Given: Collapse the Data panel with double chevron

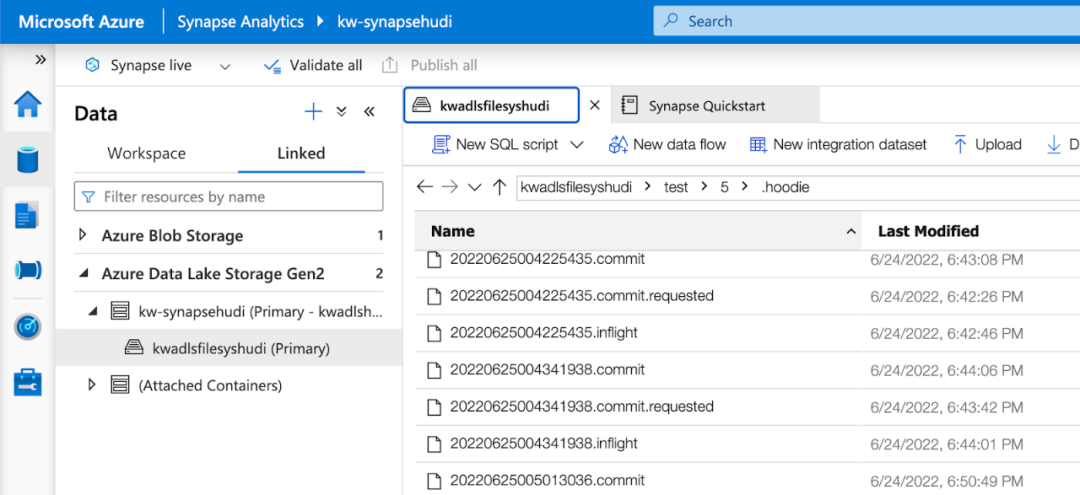Looking at the screenshot, I should click(x=369, y=112).
